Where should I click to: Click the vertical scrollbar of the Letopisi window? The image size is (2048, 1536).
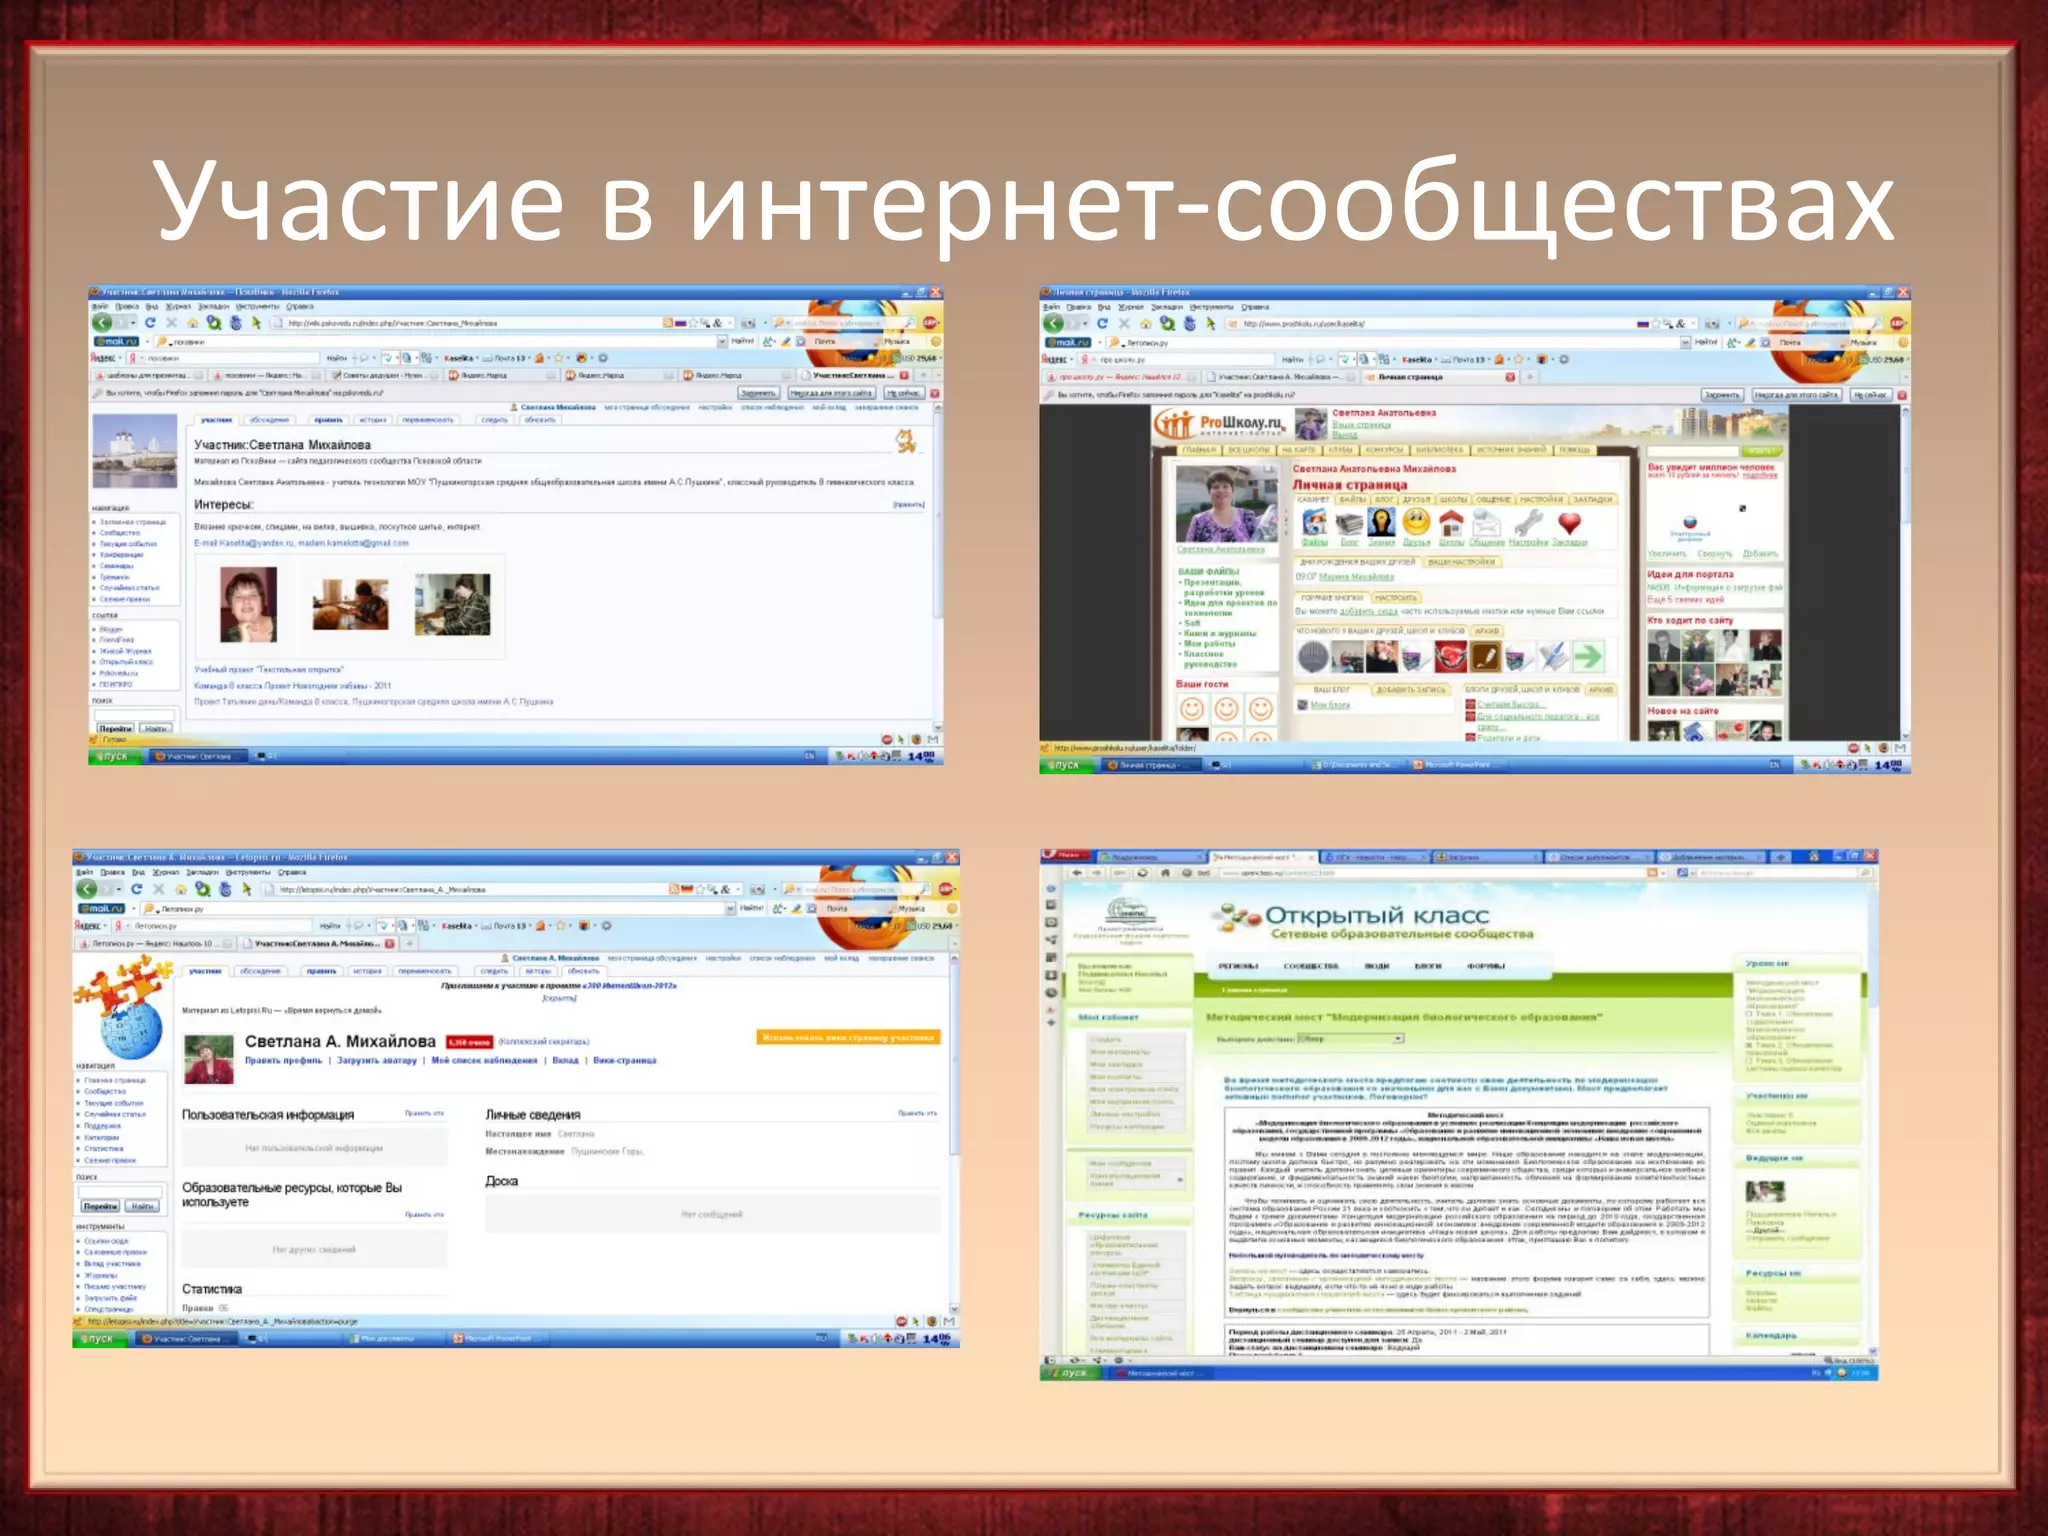coord(954,1133)
